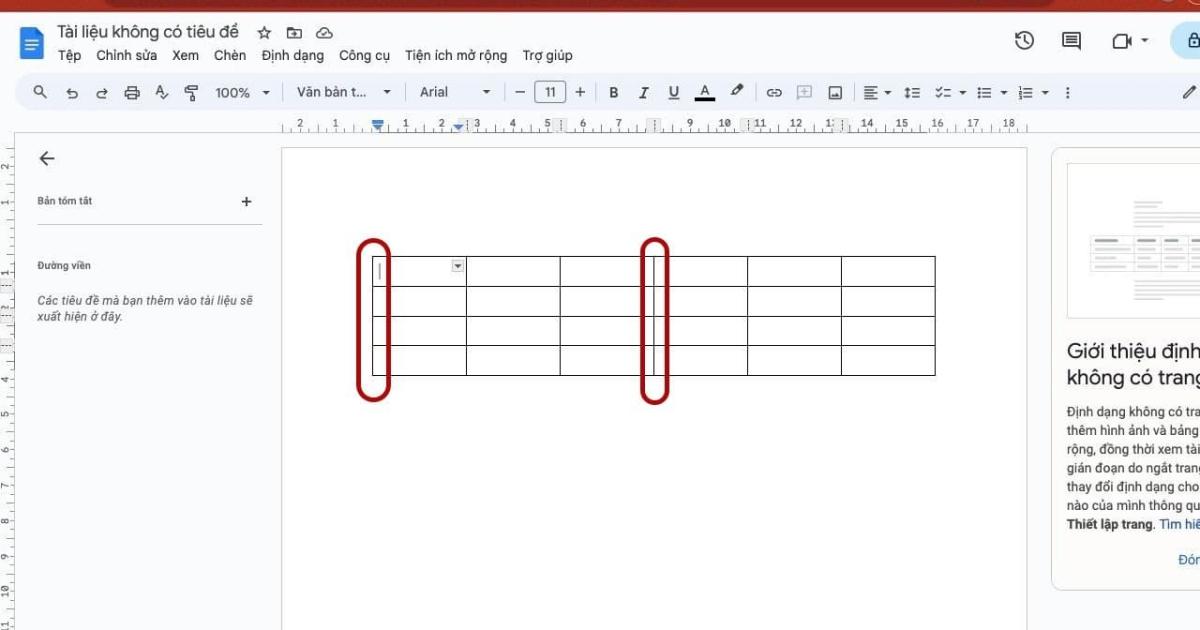The height and width of the screenshot is (630, 1200).
Task: Insert an image into the document
Action: tap(836, 91)
